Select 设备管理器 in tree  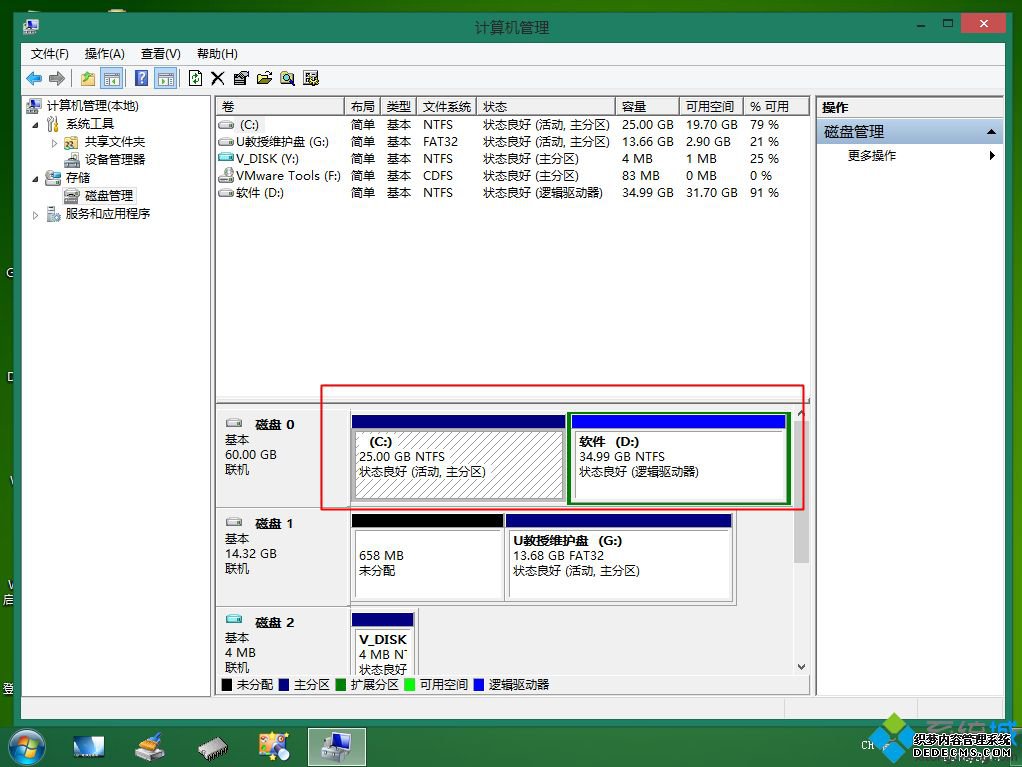(x=114, y=160)
